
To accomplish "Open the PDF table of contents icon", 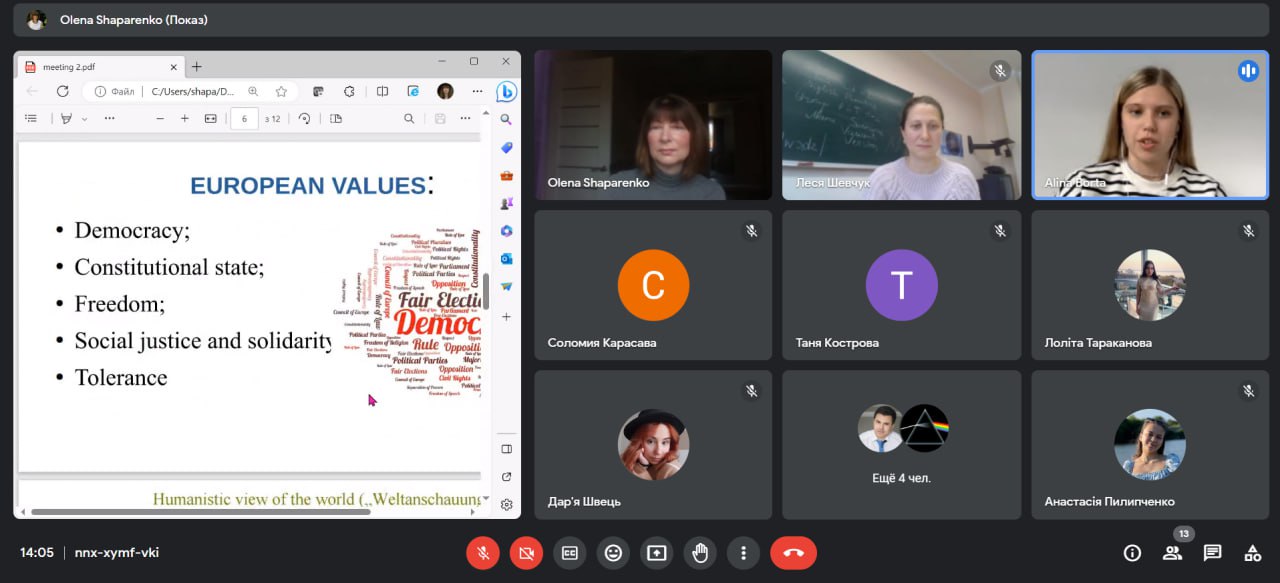I will [31, 118].
